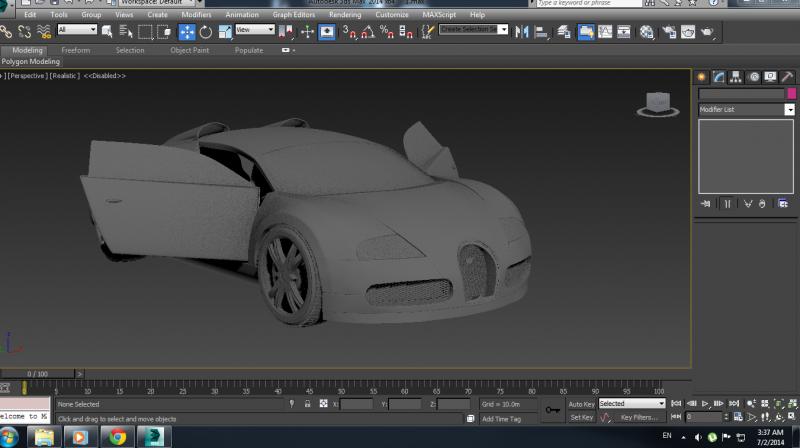
Task: Open the selection filter All dropdown
Action: 77,30
